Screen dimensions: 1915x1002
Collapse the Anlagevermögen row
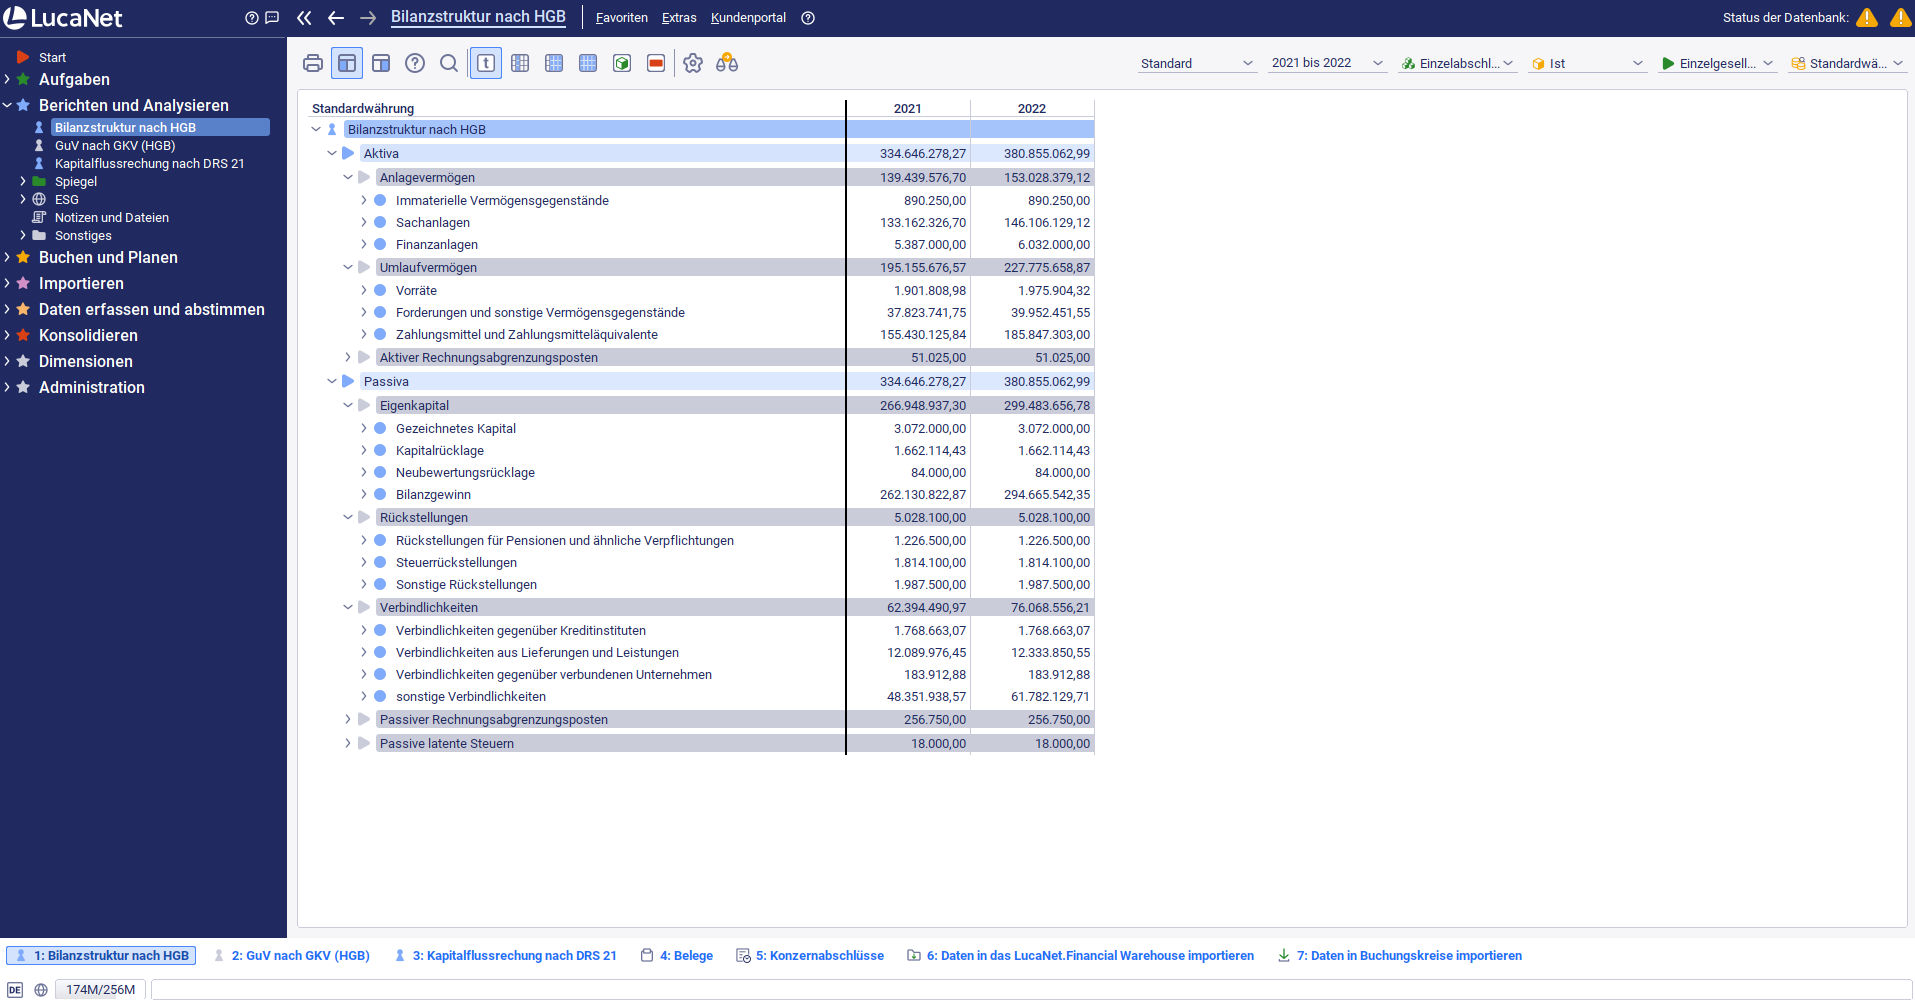pyautogui.click(x=348, y=177)
